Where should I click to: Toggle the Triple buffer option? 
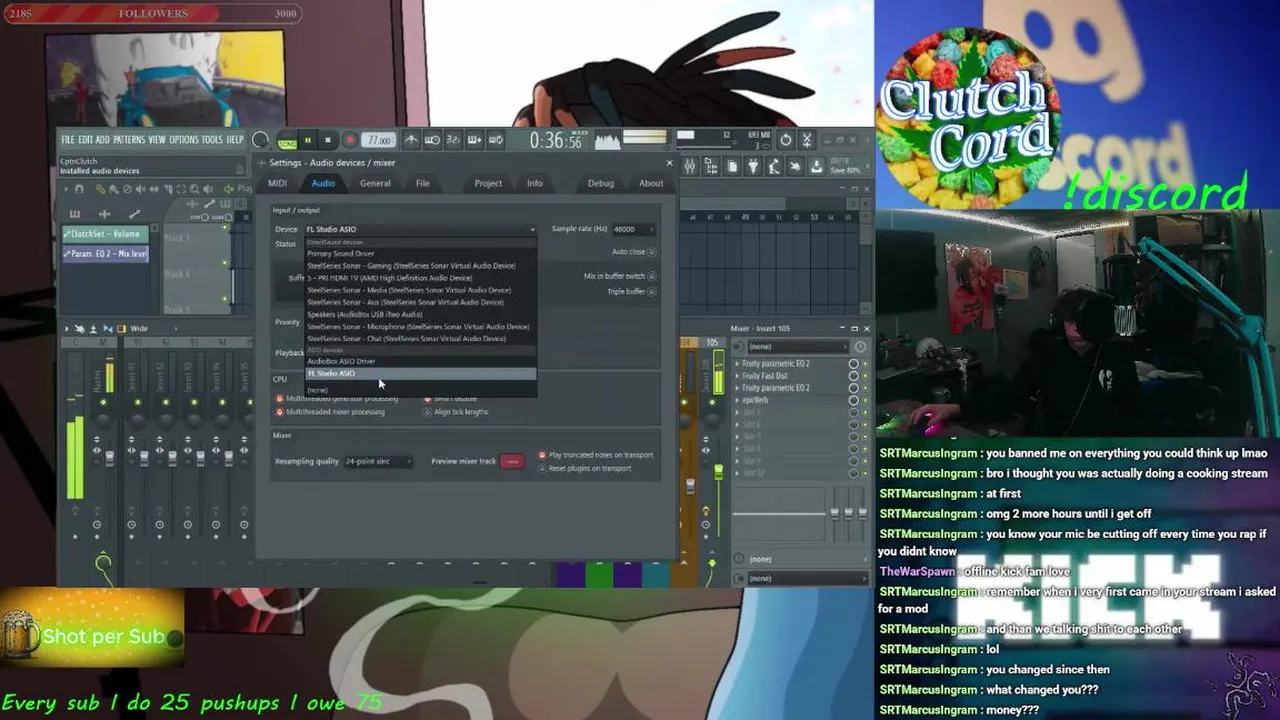click(651, 291)
